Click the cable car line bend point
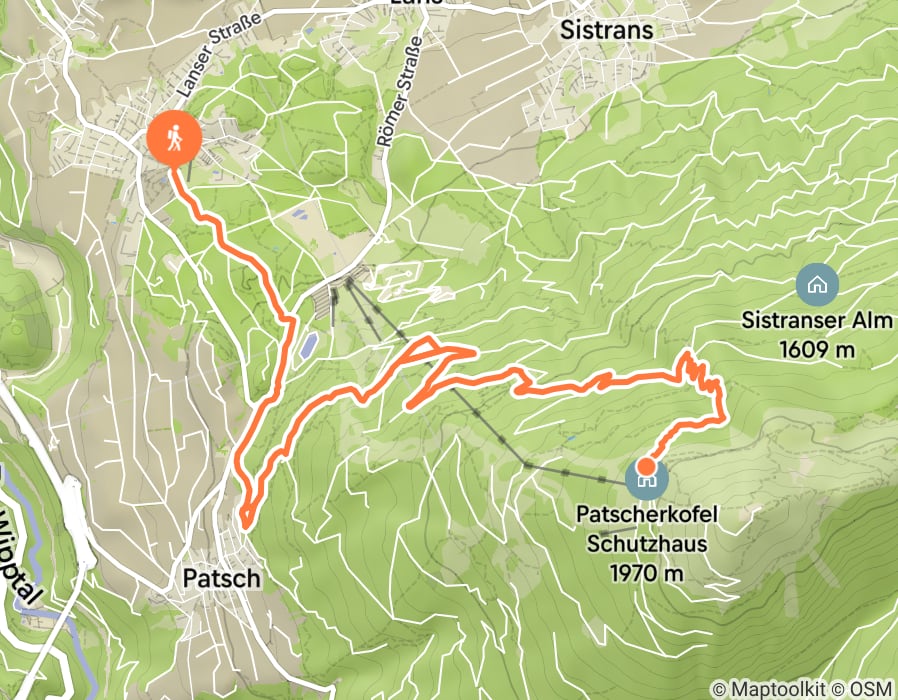 coord(524,463)
